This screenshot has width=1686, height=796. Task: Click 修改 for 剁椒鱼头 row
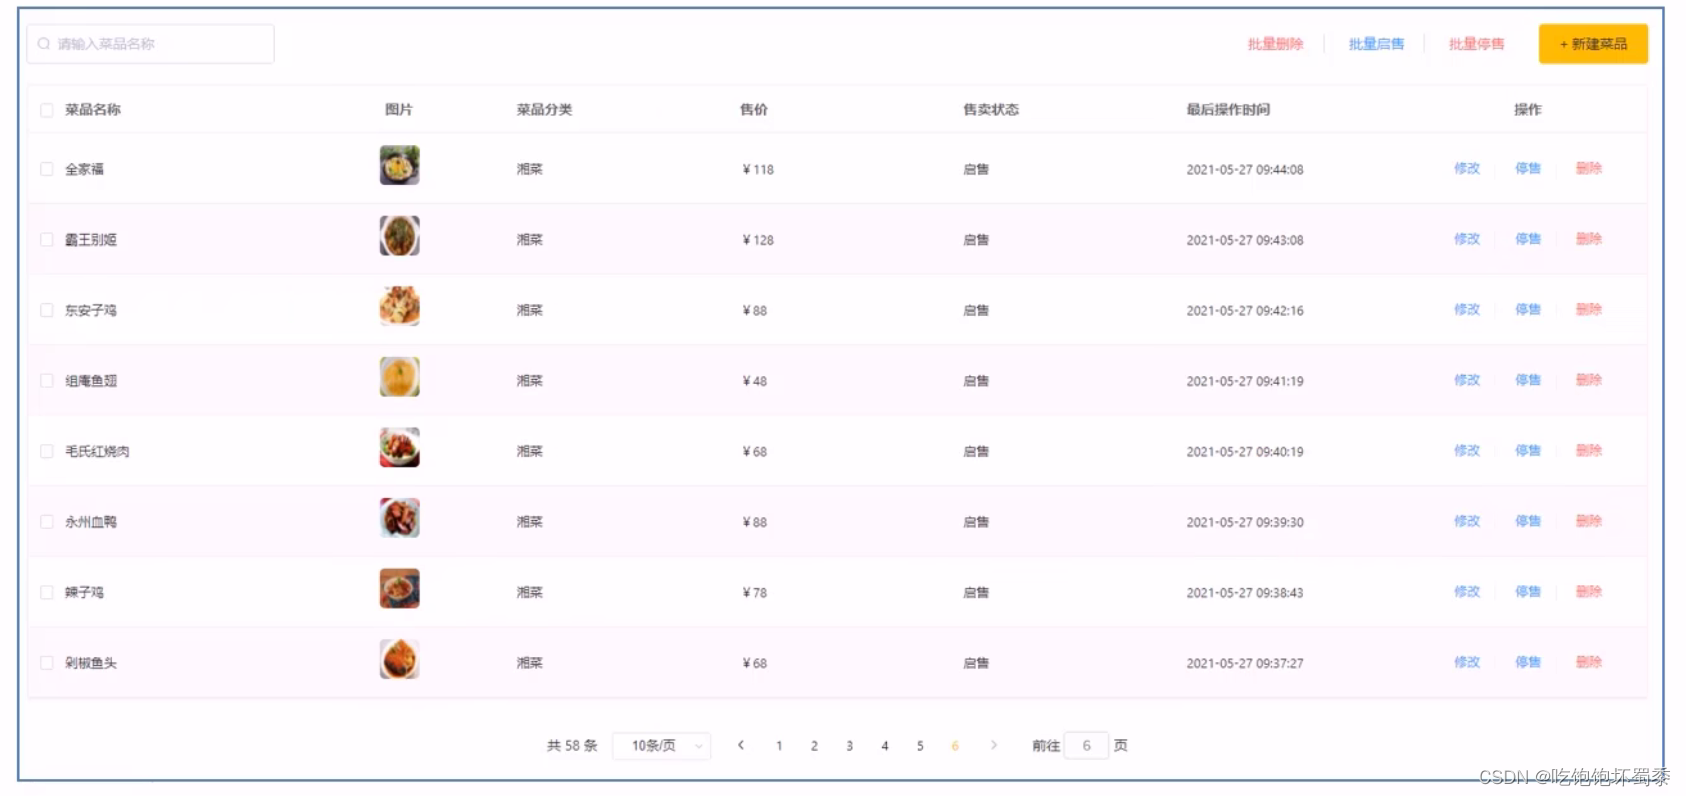click(x=1467, y=662)
